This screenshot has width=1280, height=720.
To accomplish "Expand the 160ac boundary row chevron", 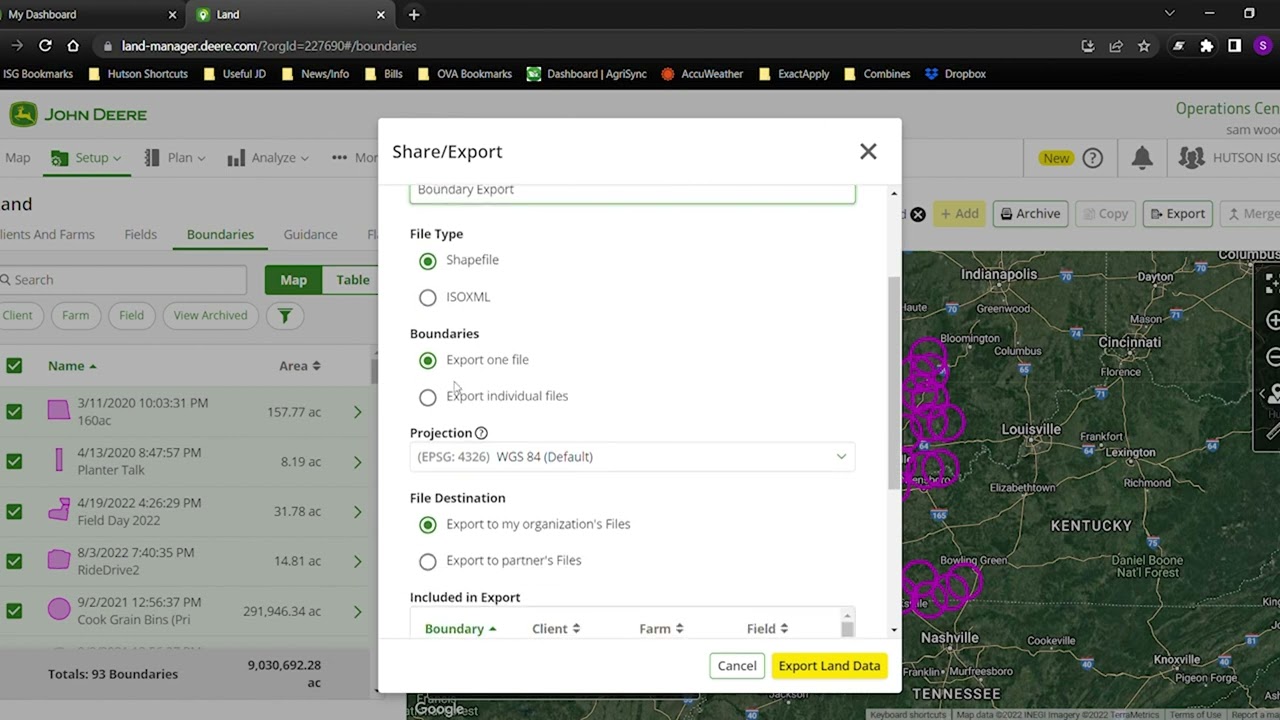I will 357,412.
